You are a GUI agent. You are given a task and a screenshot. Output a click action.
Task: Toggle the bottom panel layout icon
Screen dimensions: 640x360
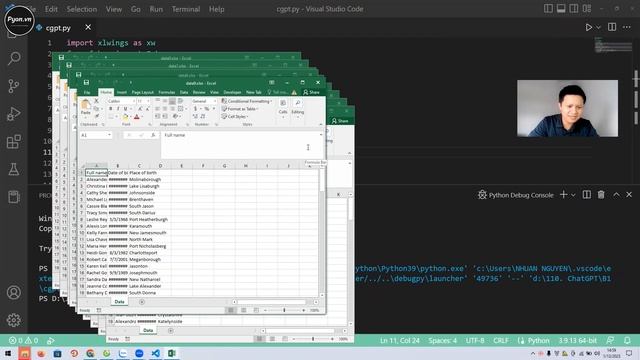tap(561, 9)
